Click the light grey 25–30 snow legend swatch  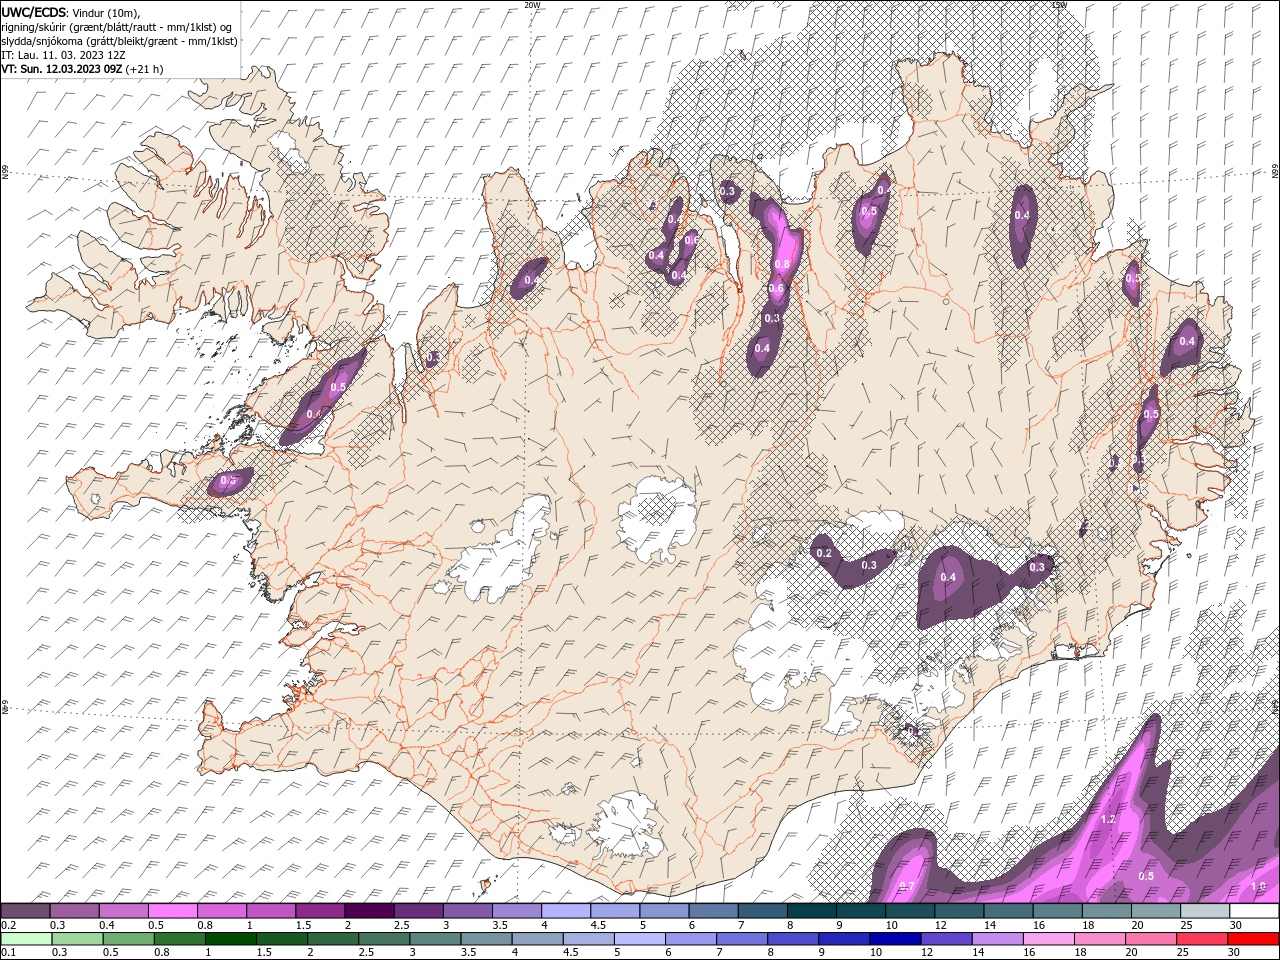pyautogui.click(x=1204, y=911)
